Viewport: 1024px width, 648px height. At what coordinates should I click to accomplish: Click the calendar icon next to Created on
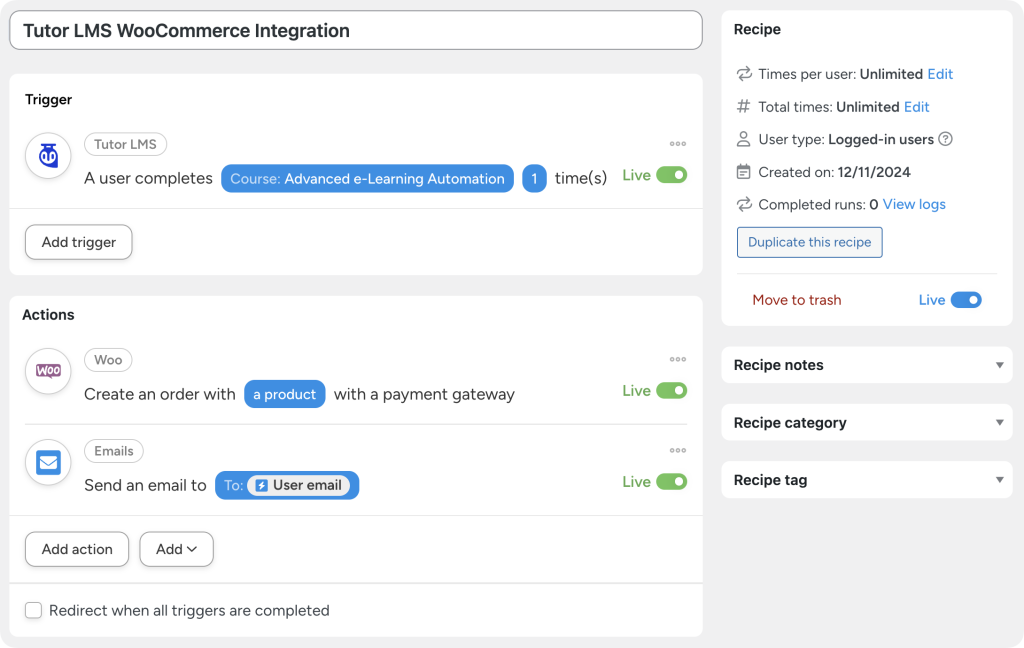tap(742, 172)
